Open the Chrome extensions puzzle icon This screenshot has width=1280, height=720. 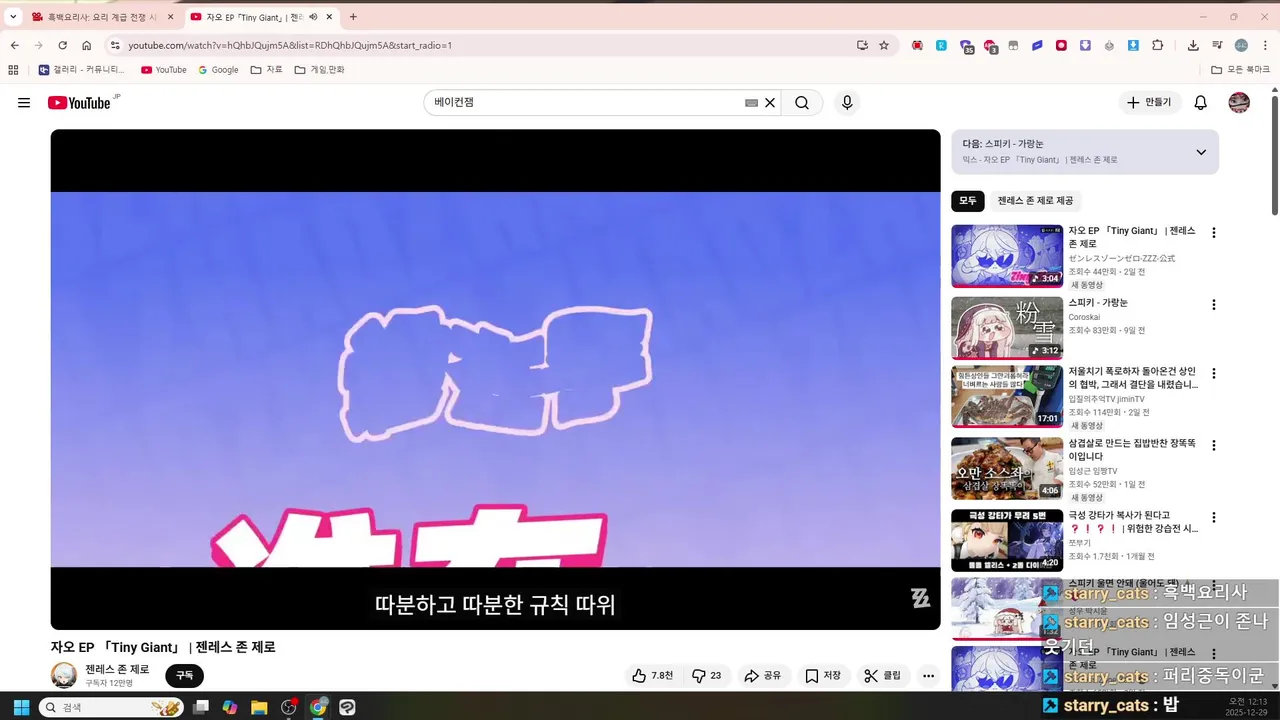[1158, 45]
